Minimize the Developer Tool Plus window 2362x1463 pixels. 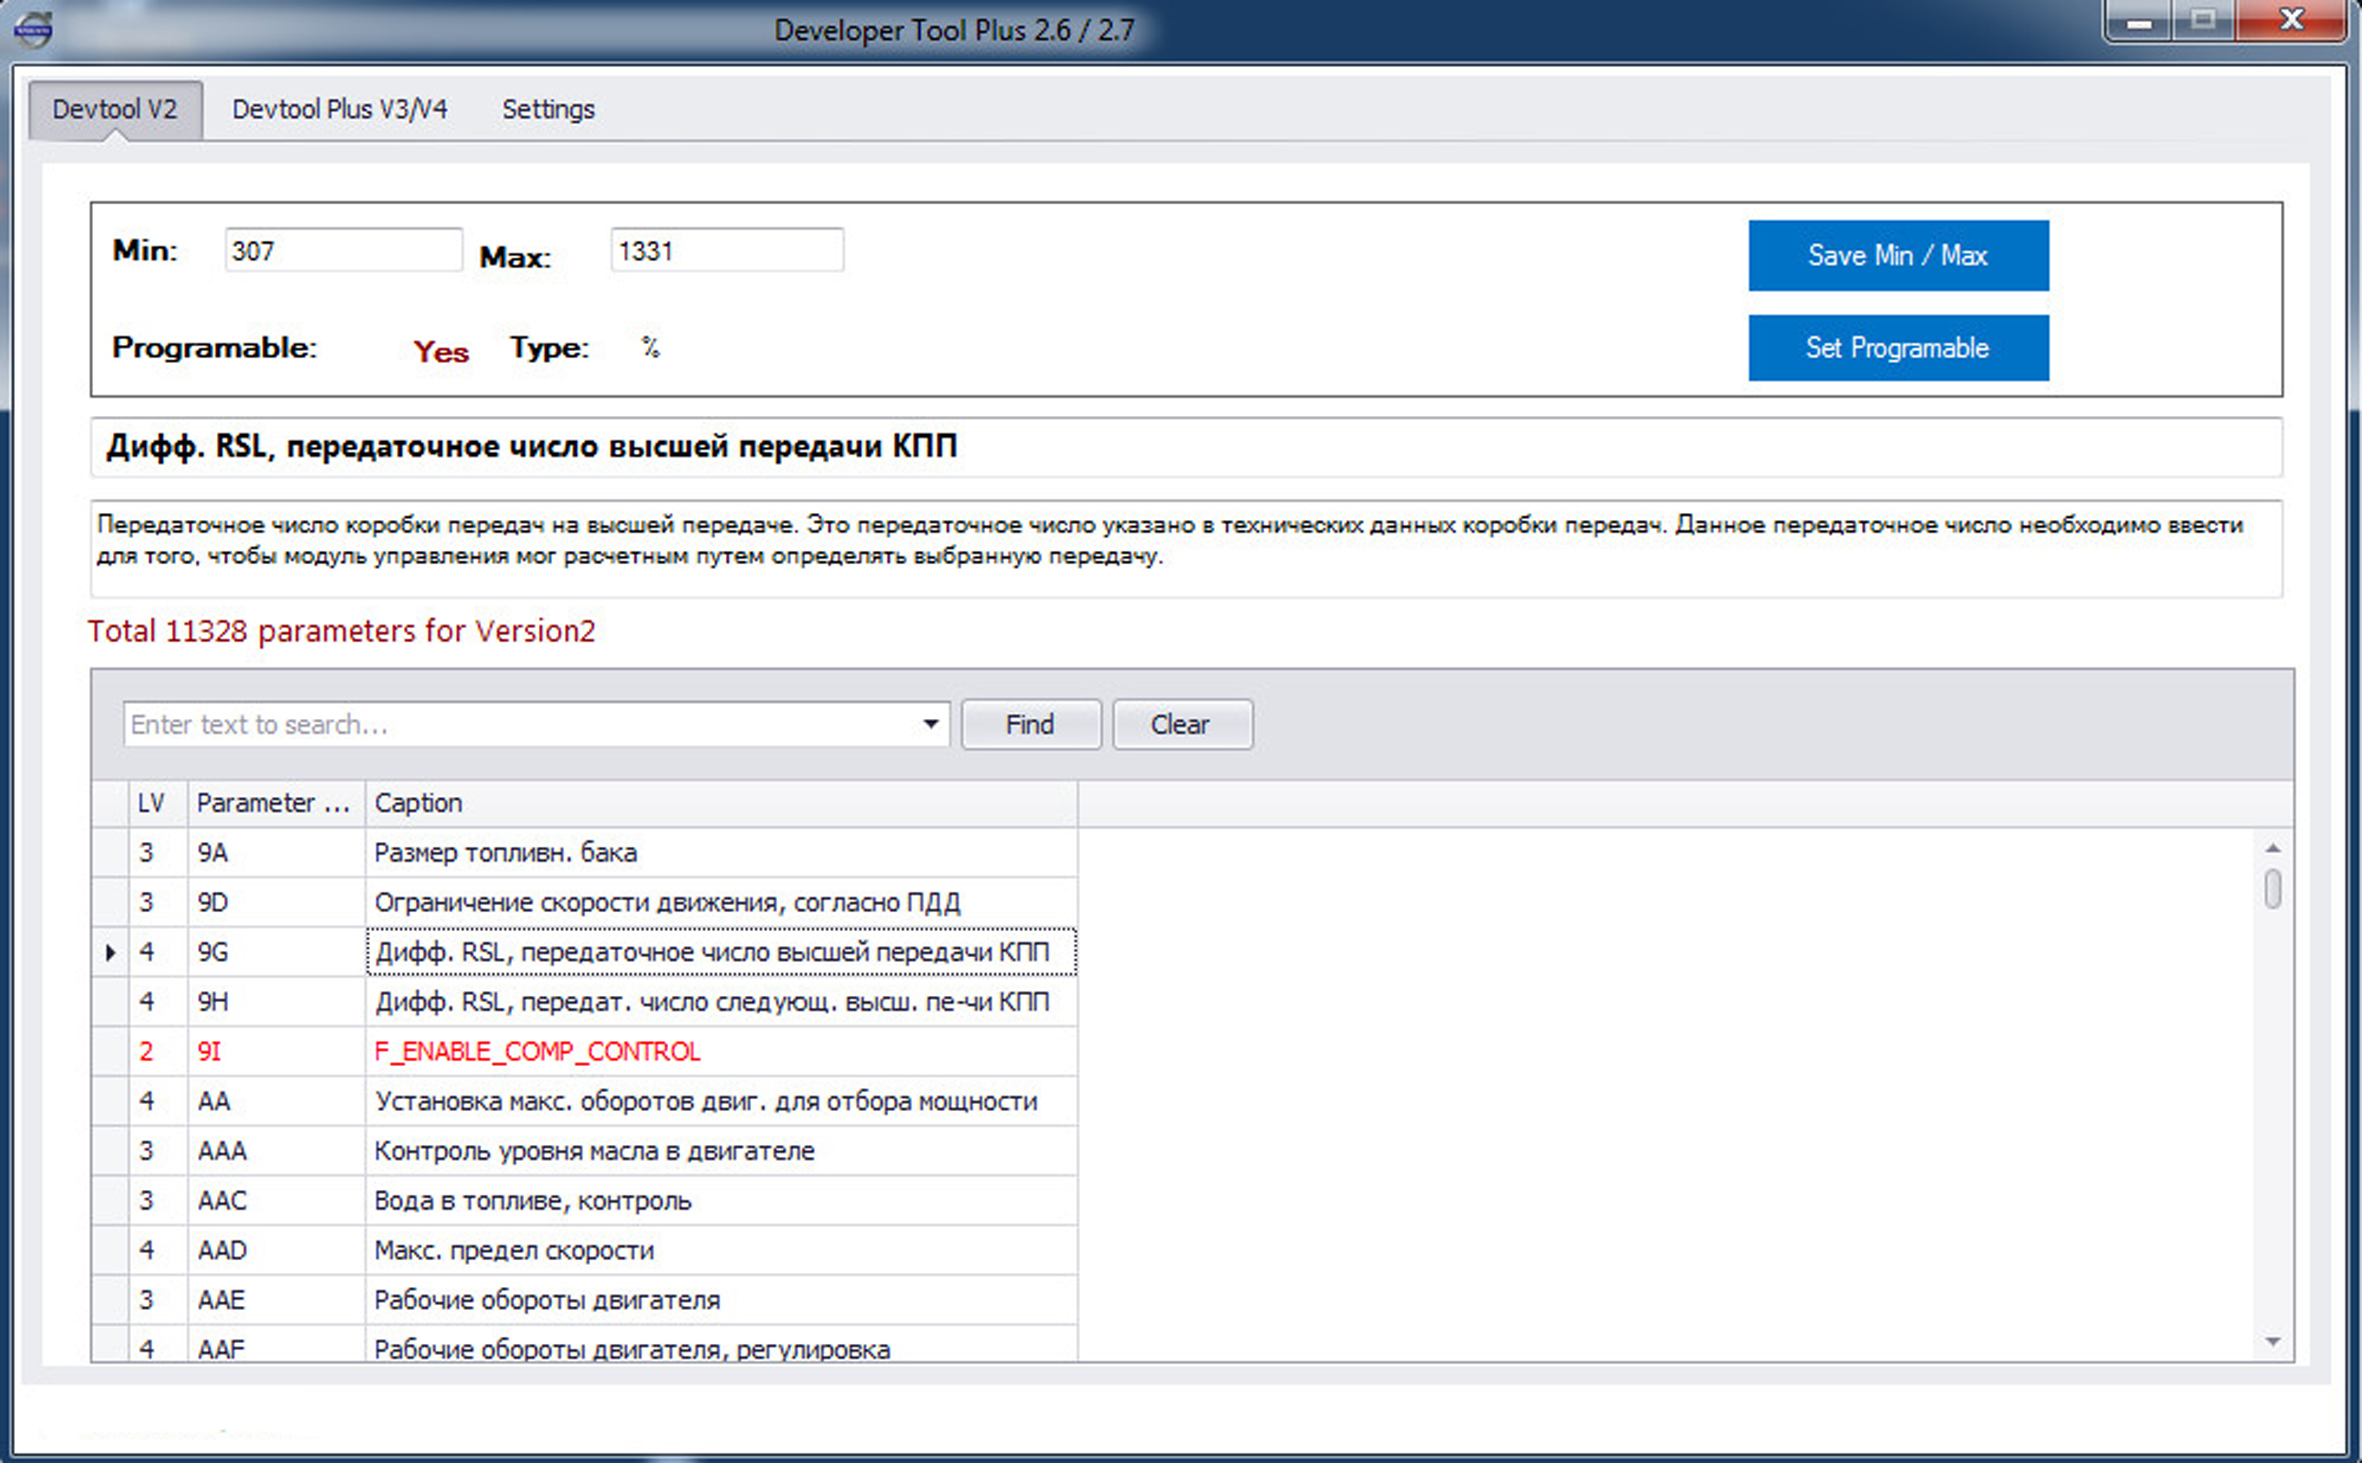tap(2138, 22)
